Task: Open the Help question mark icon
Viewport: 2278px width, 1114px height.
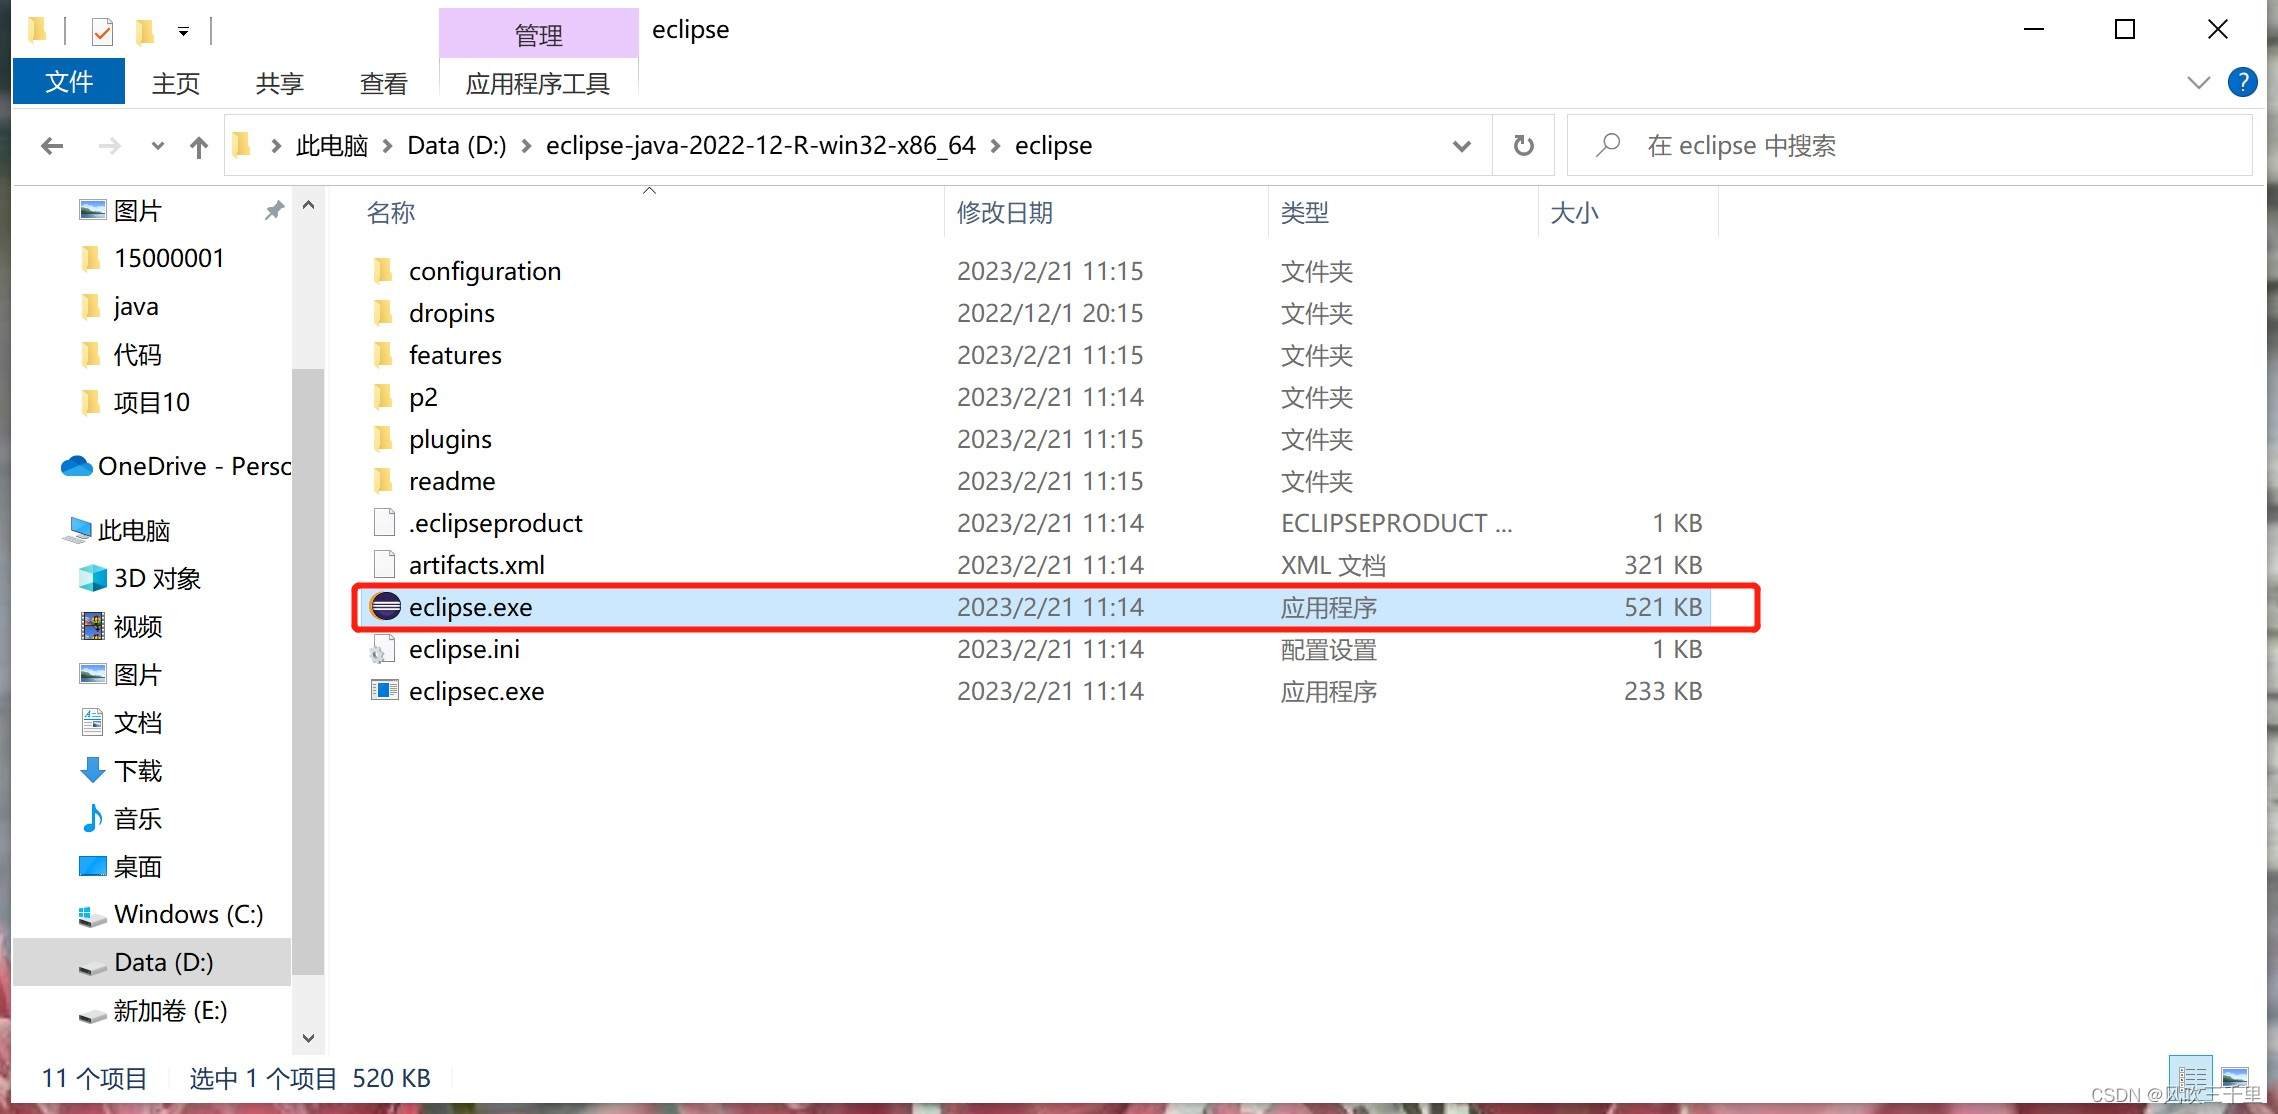Action: (x=2242, y=82)
